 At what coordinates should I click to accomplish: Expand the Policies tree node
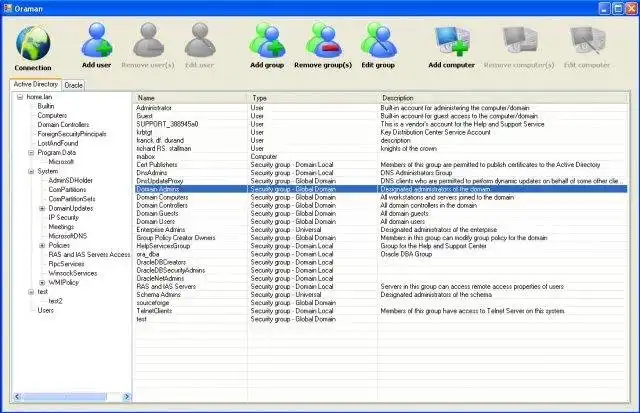click(x=42, y=246)
